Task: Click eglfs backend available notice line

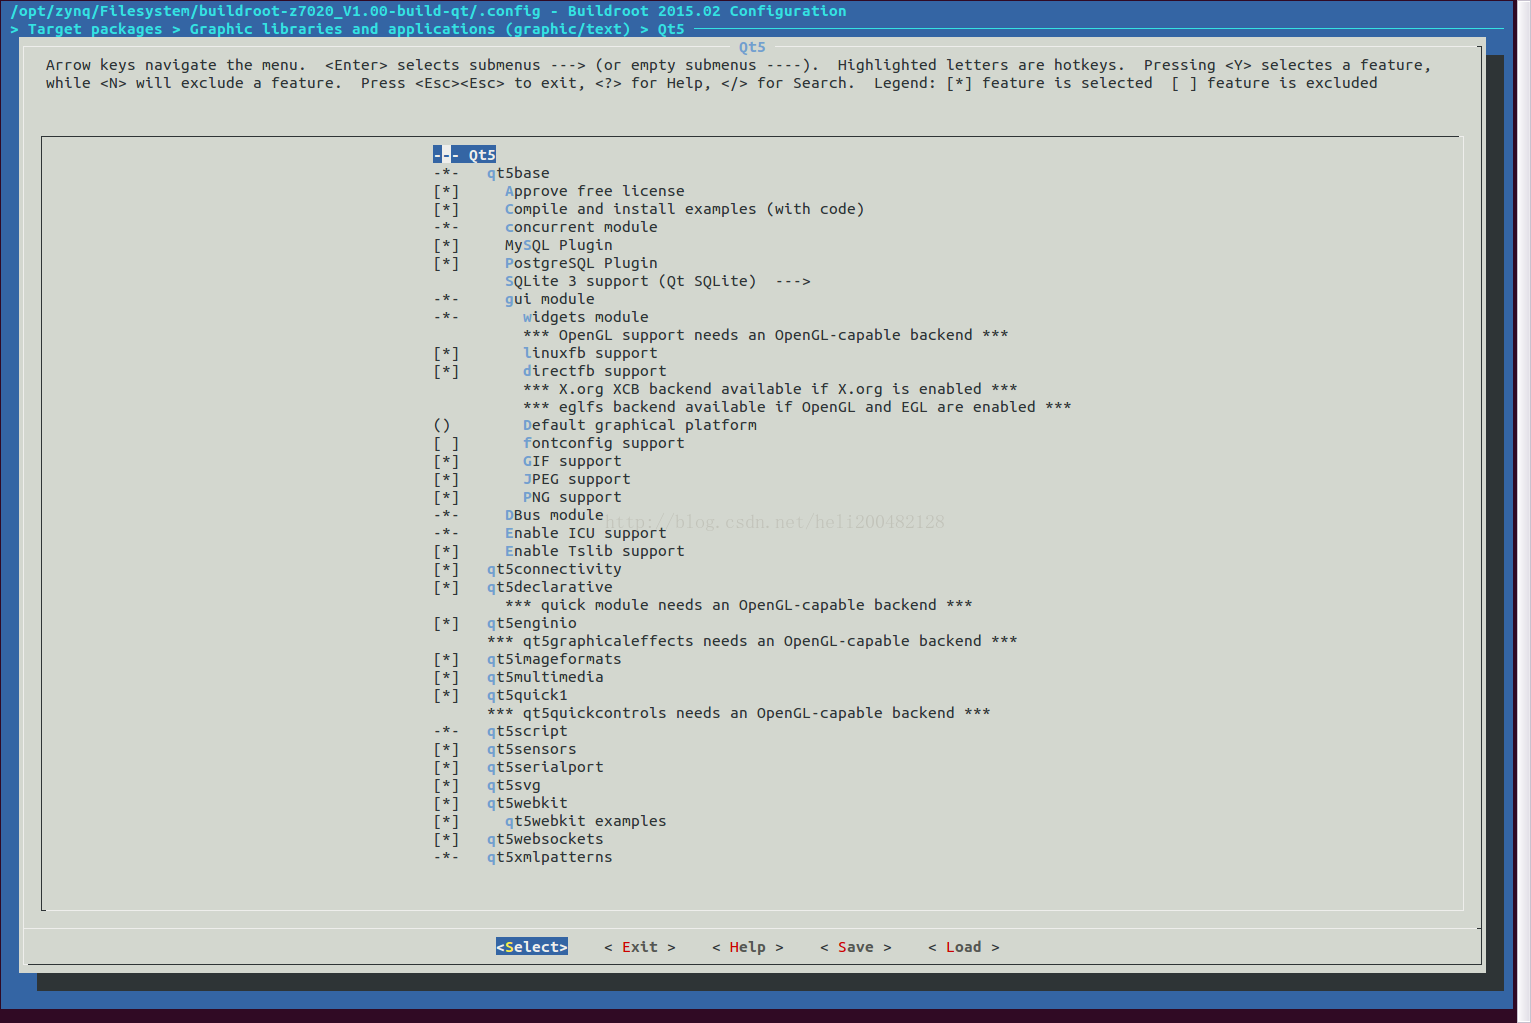Action: 797,407
